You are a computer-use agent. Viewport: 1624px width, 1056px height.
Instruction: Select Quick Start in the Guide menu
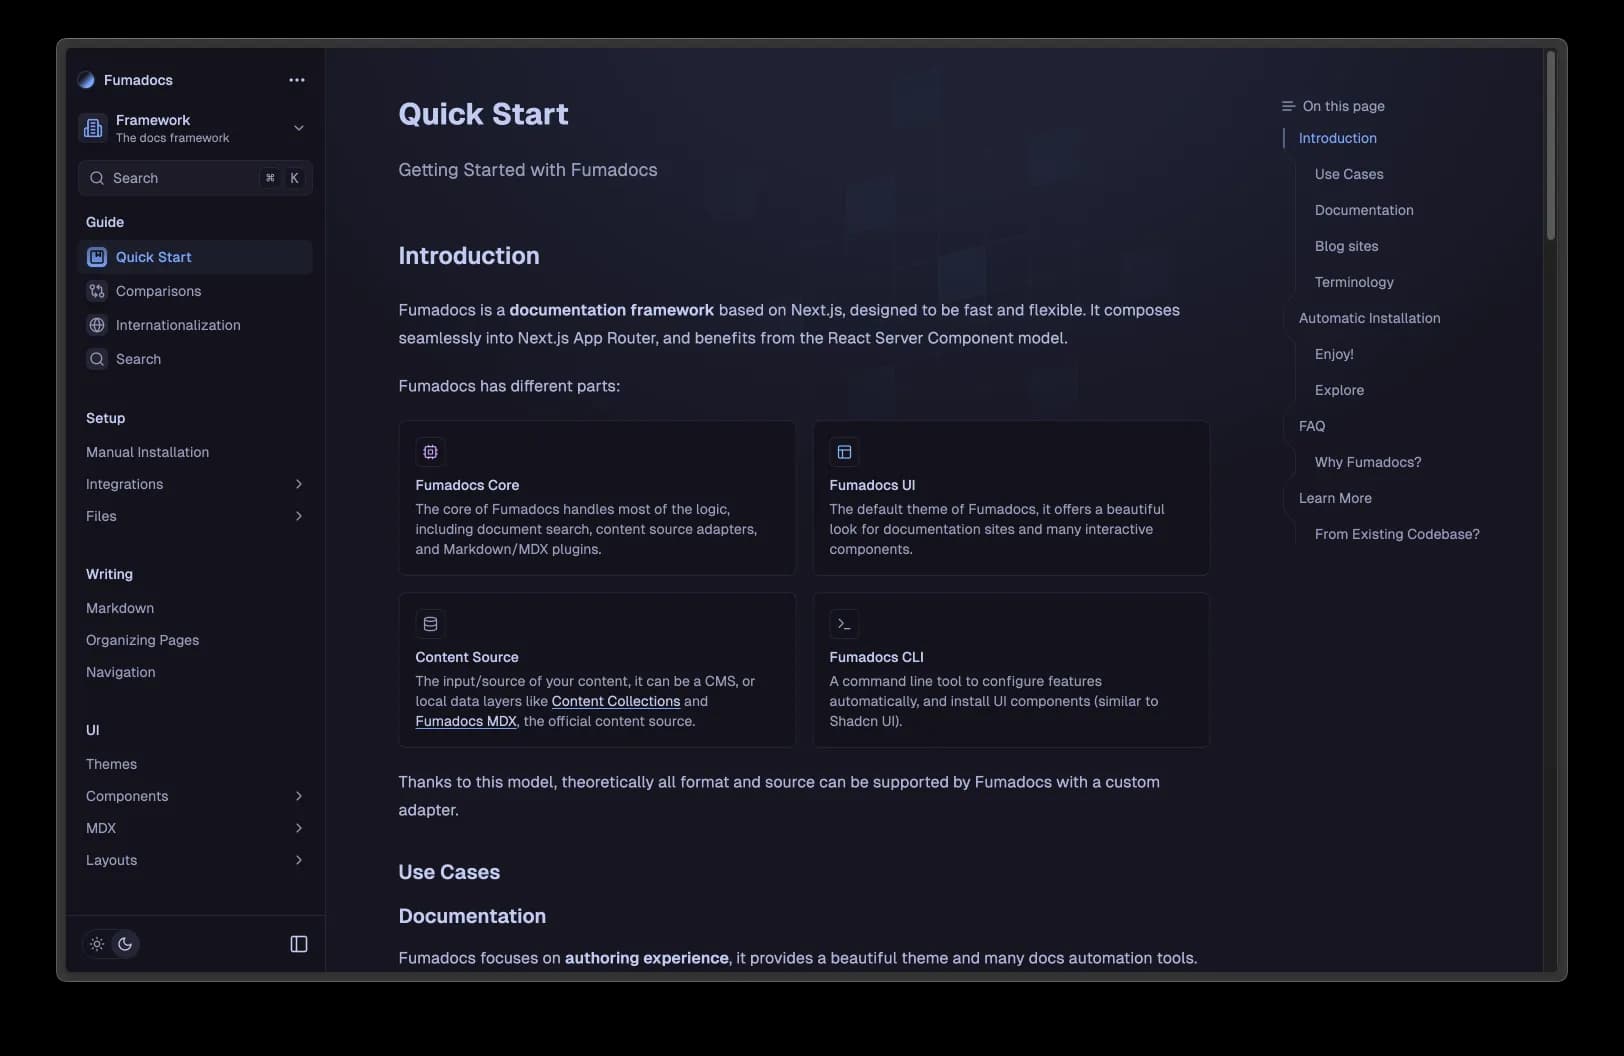(x=154, y=257)
